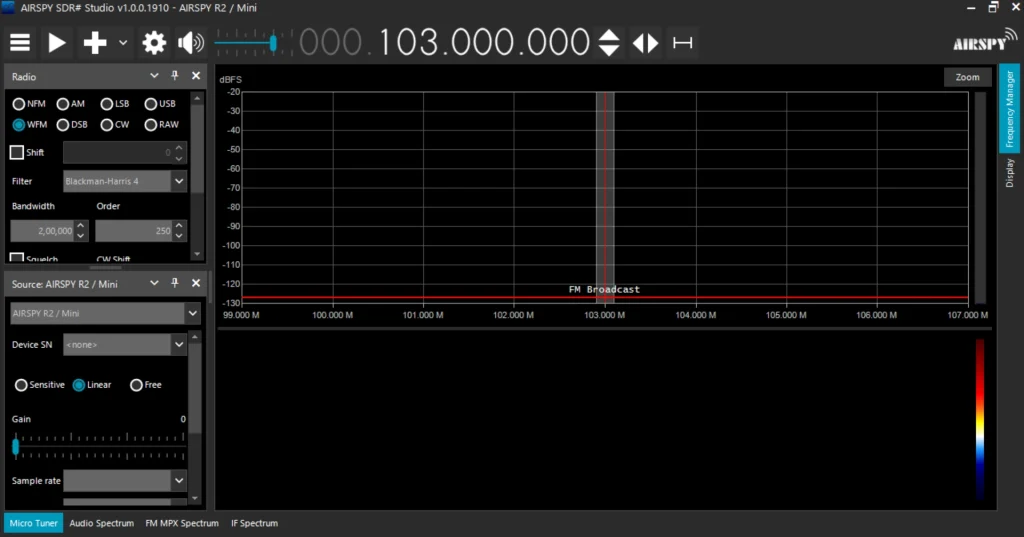1024x537 pixels.
Task: Increase the Bandwidth stepper value
Action: (80, 225)
